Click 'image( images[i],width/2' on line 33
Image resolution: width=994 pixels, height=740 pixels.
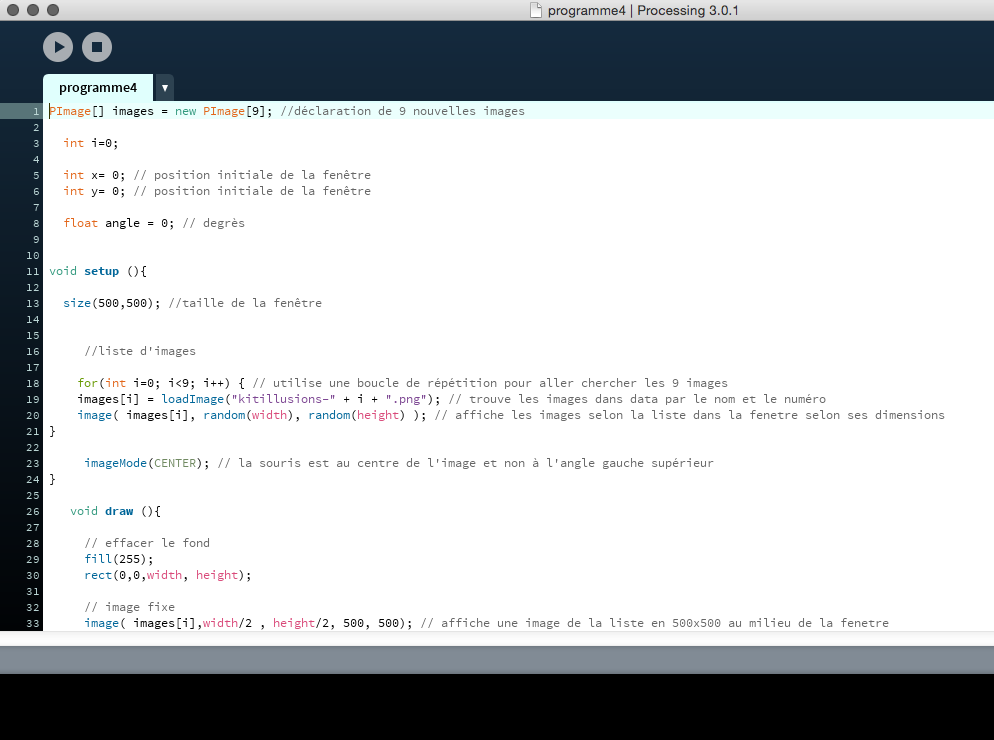coord(168,623)
